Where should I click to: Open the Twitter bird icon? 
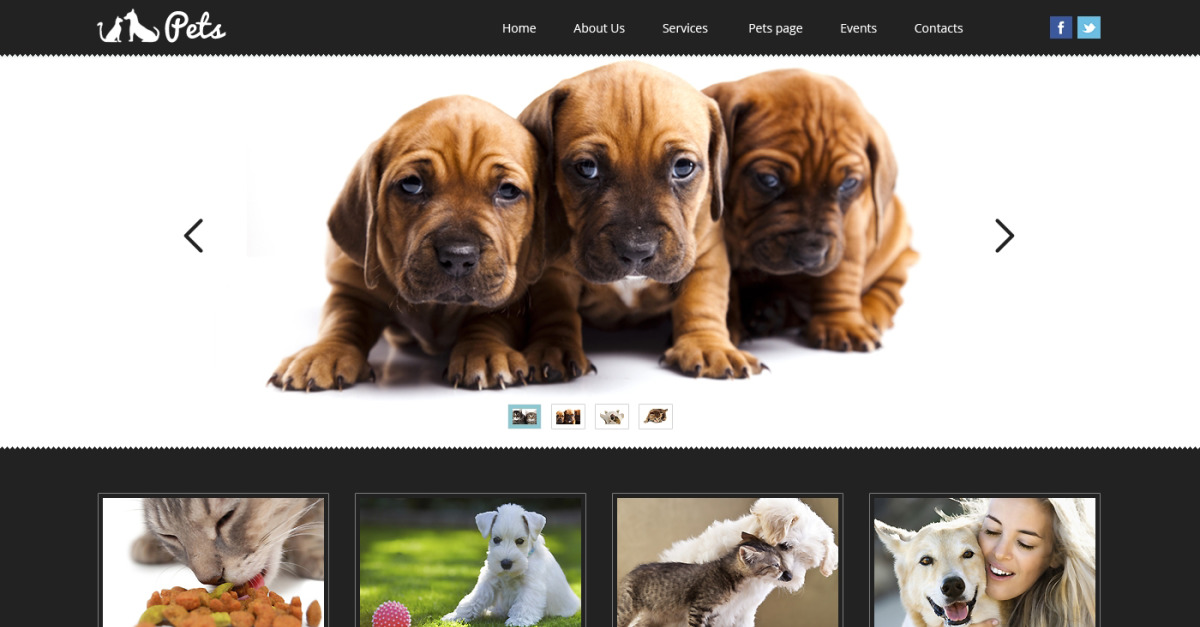point(1088,28)
